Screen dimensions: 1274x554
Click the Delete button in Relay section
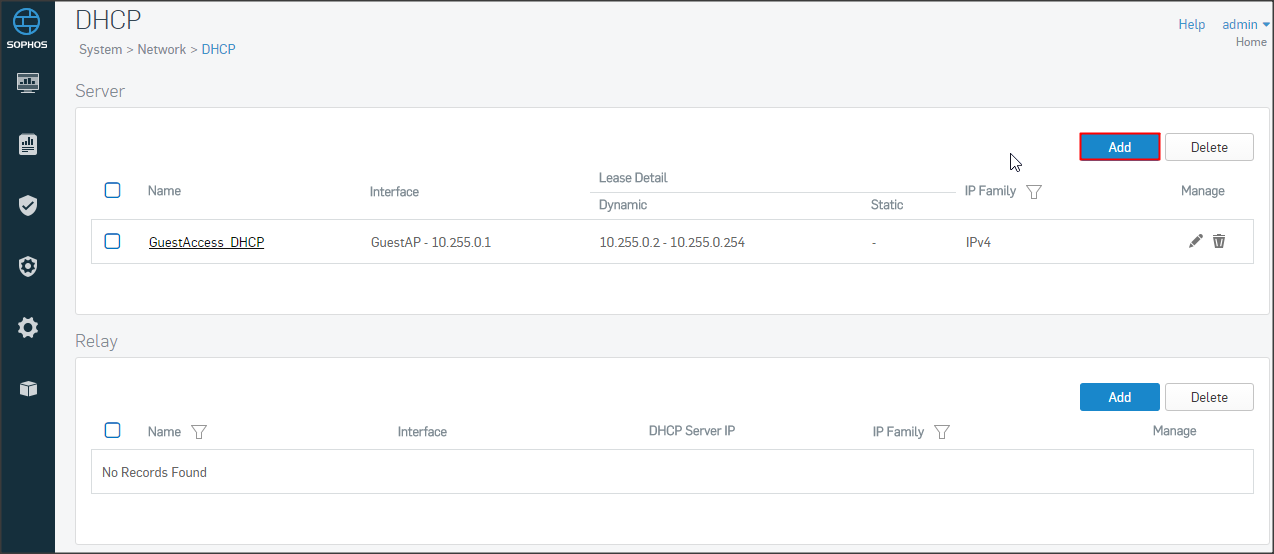tap(1208, 397)
